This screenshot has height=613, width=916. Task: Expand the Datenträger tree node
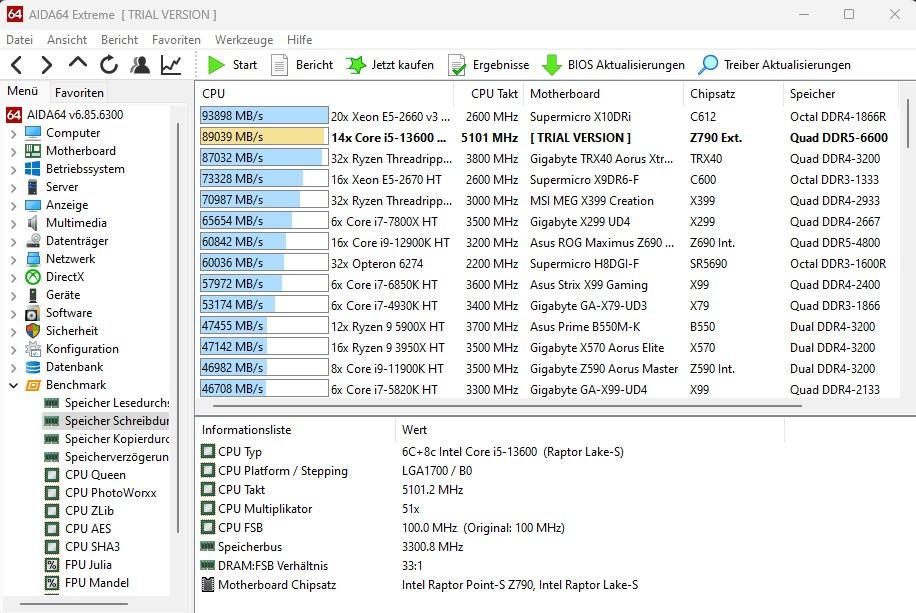13,242
